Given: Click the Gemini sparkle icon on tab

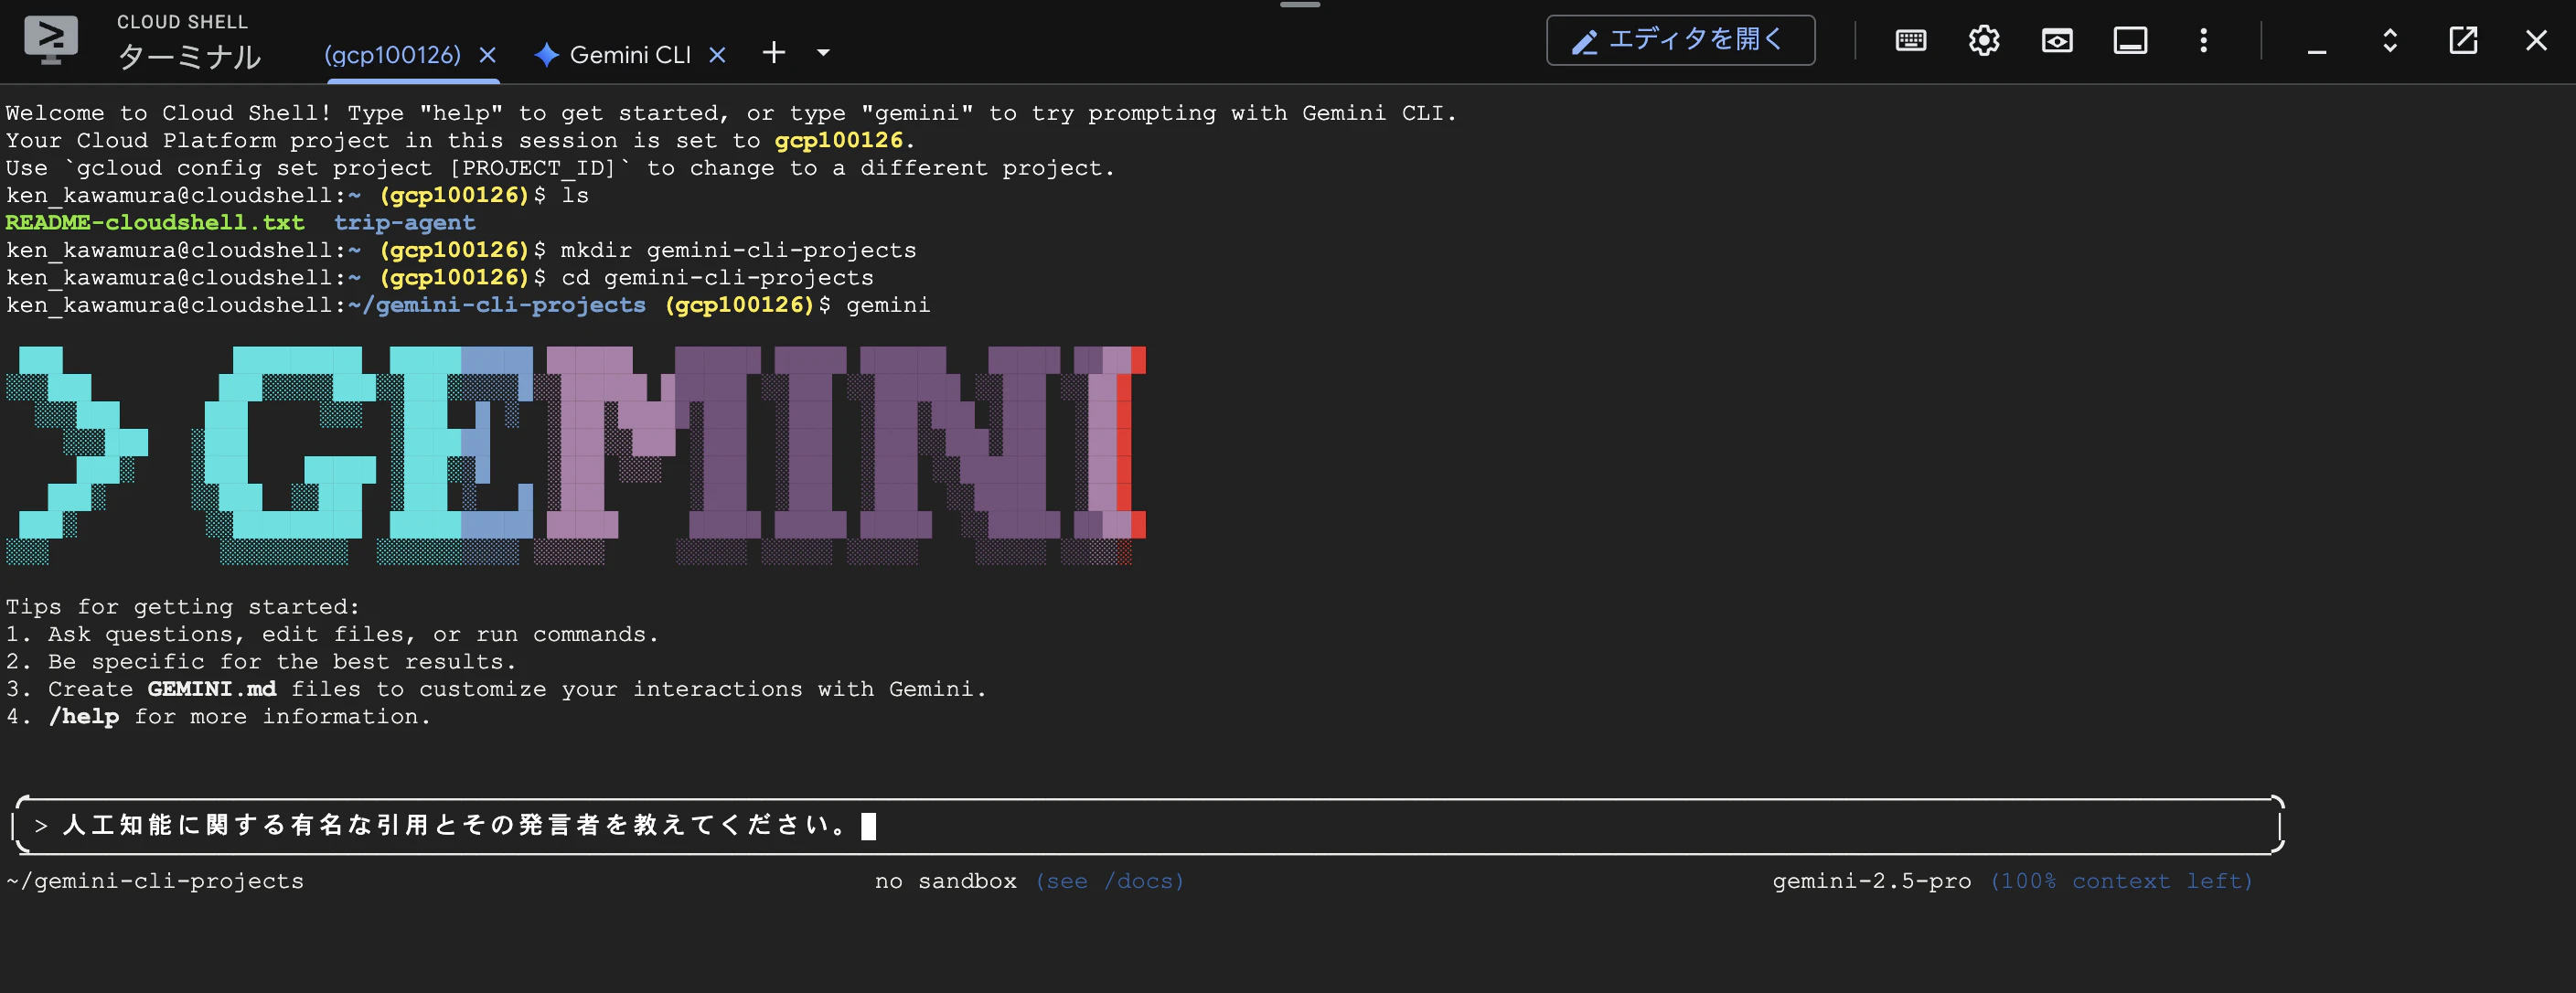Looking at the screenshot, I should 546,55.
